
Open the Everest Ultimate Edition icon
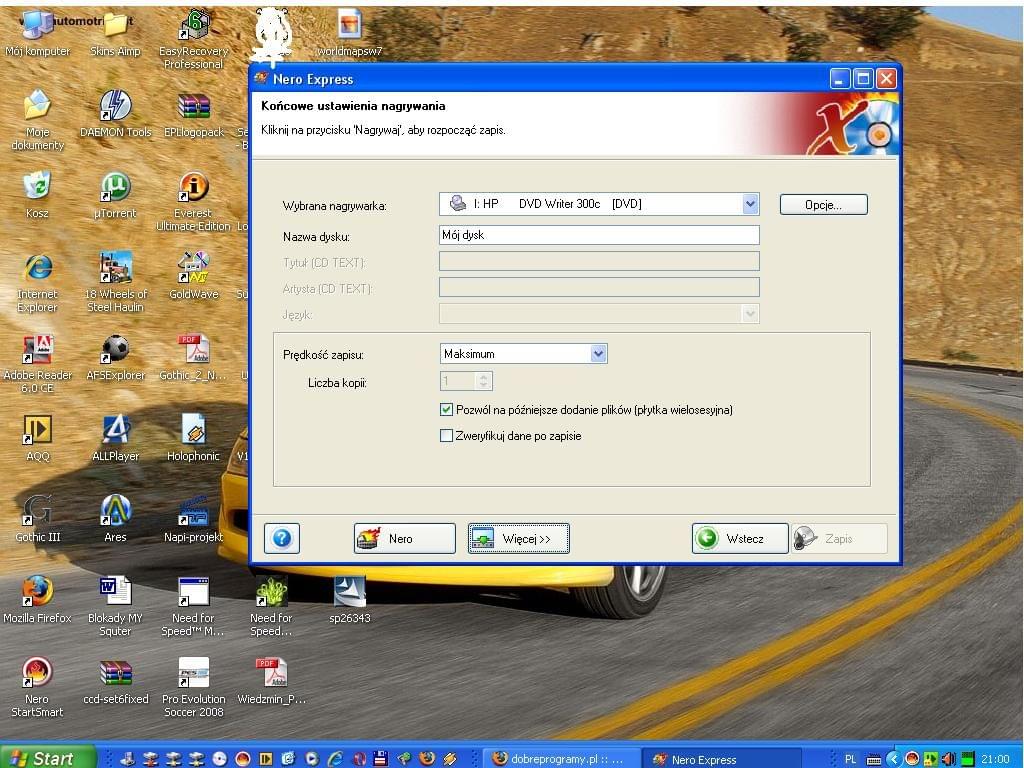[193, 187]
